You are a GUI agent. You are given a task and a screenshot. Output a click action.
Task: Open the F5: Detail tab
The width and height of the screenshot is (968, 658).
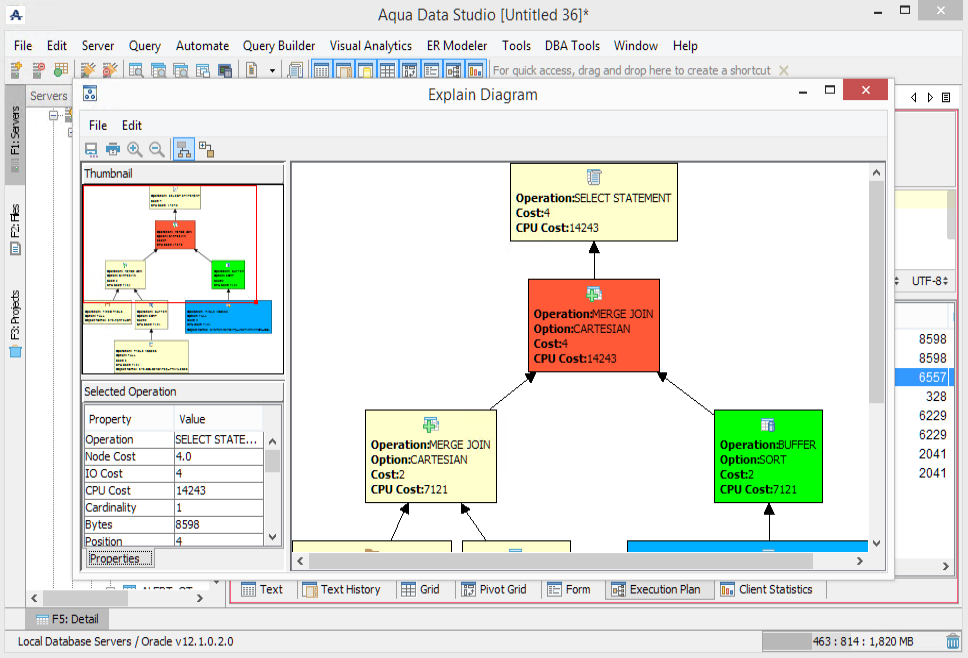pos(67,619)
